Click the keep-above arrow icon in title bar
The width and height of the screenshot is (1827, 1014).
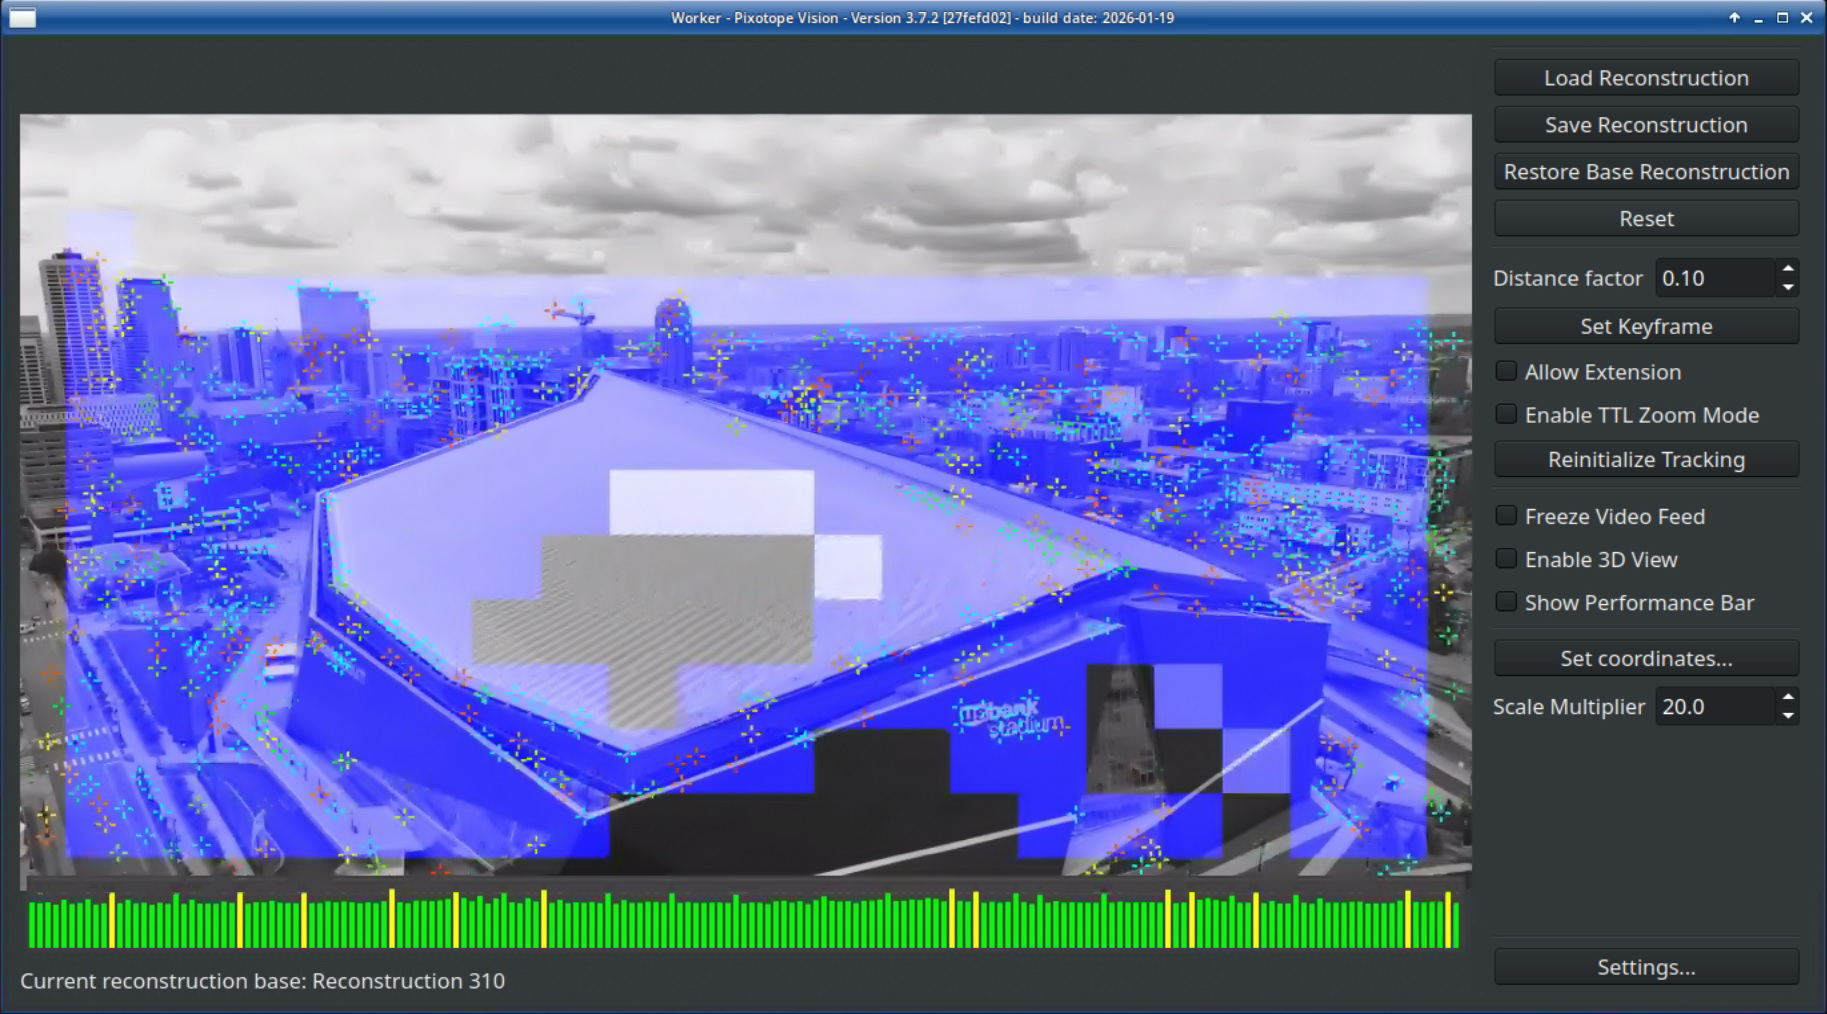pos(1734,18)
